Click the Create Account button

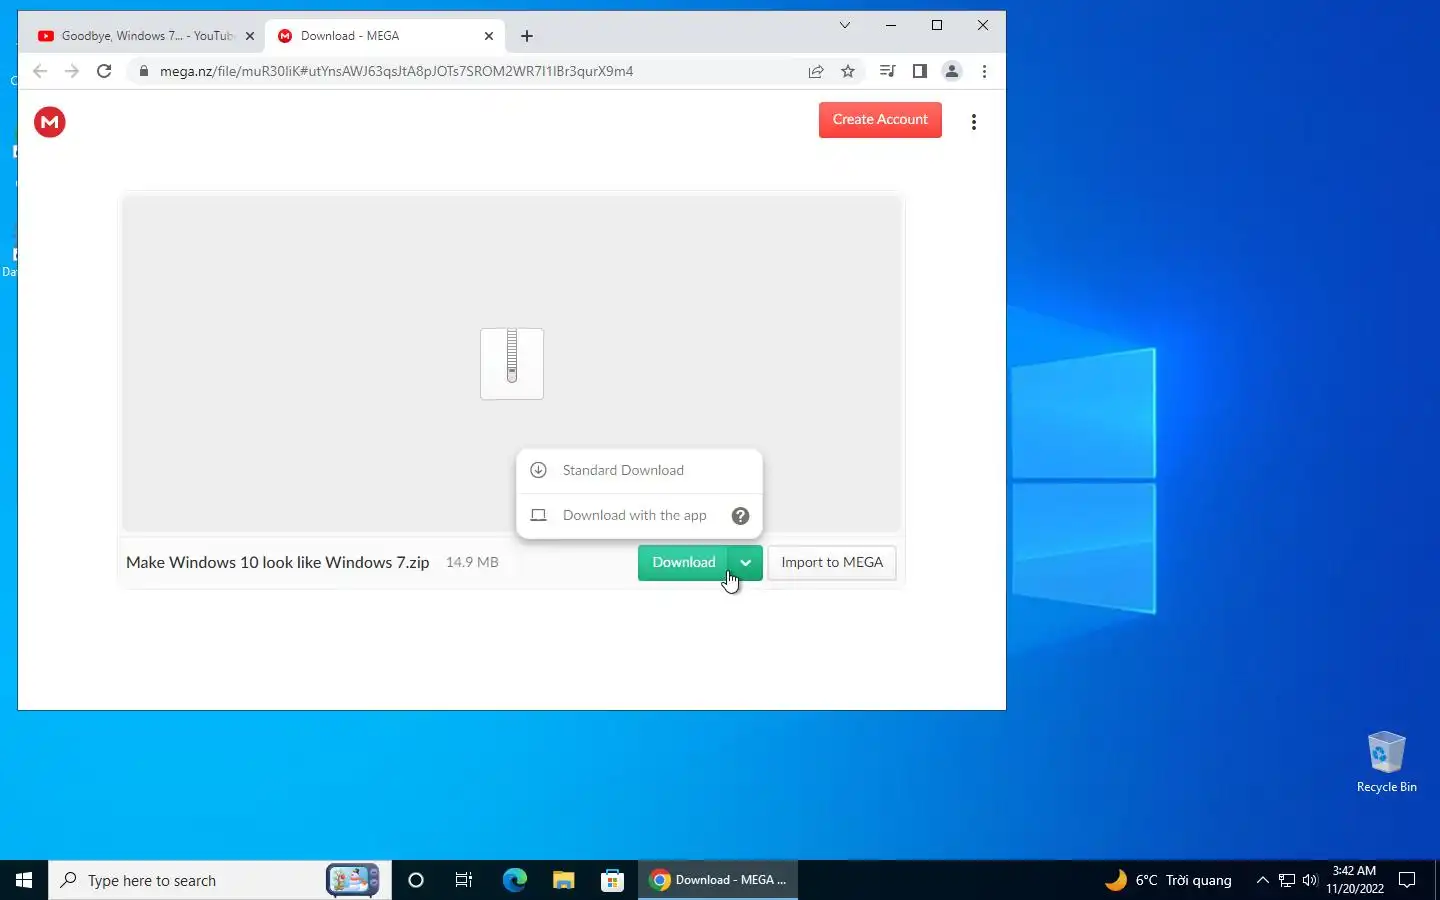tap(880, 119)
